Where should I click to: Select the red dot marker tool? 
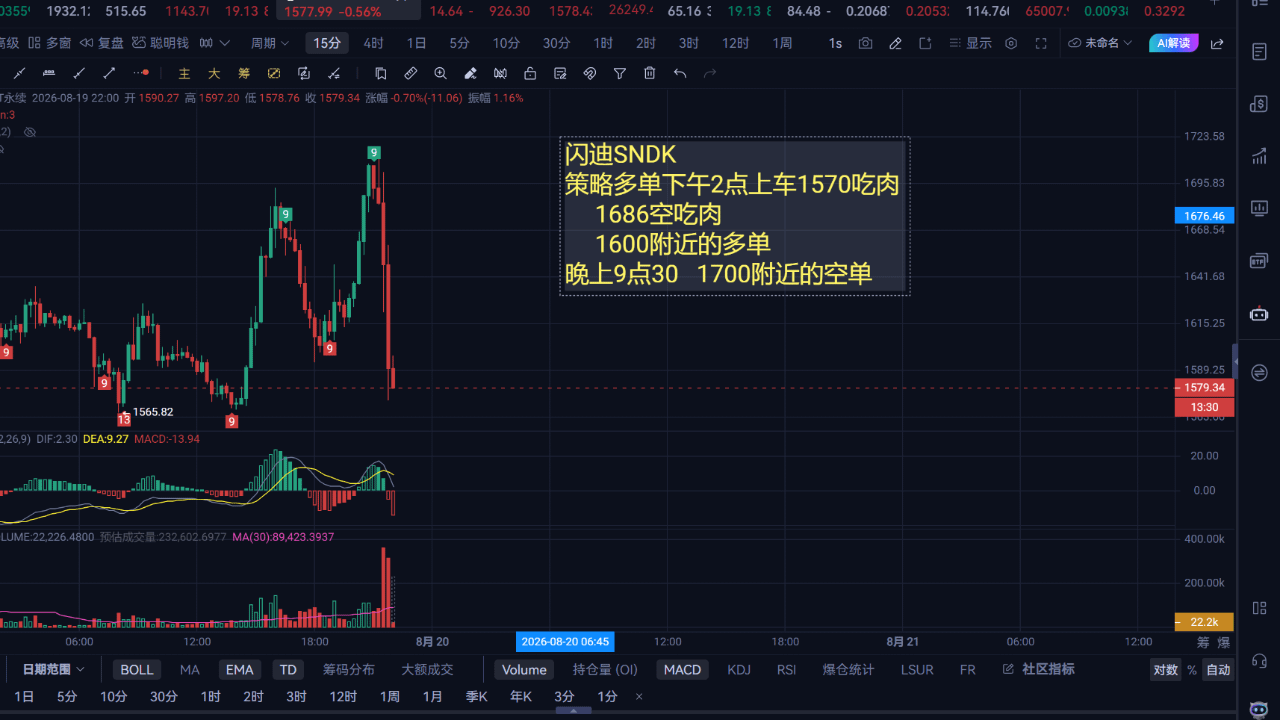(142, 73)
